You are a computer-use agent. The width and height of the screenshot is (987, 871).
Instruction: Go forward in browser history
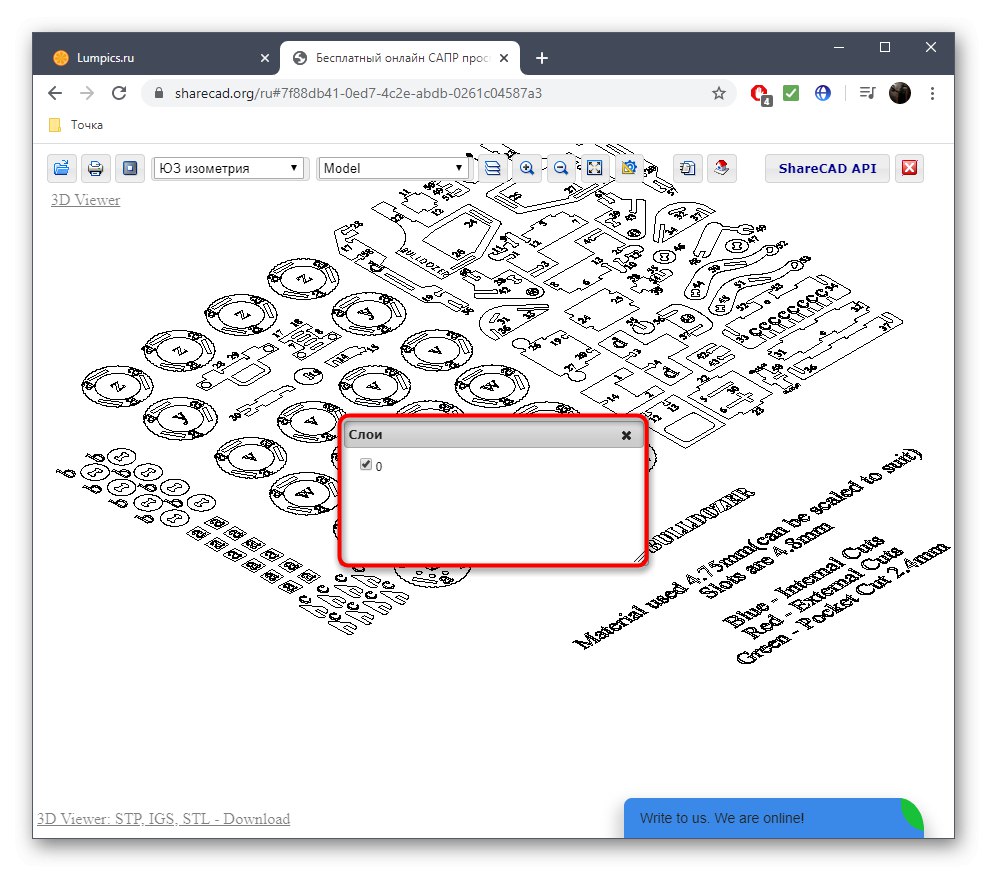click(x=87, y=93)
